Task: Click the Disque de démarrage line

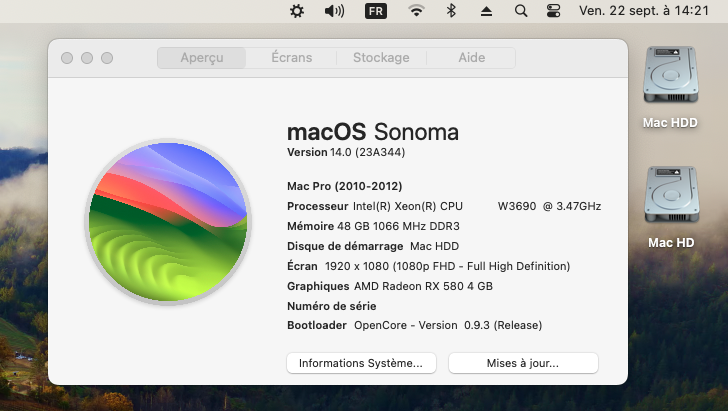Action: coord(373,246)
